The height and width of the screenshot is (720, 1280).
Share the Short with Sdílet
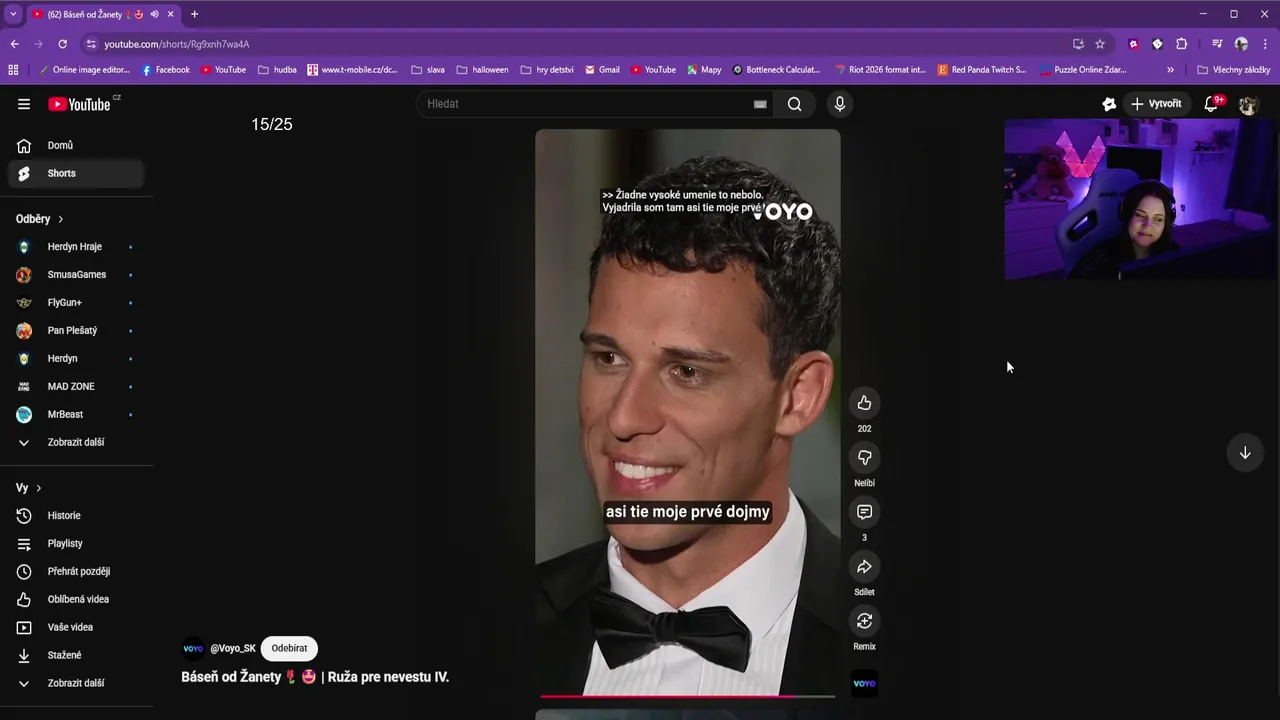click(x=864, y=567)
